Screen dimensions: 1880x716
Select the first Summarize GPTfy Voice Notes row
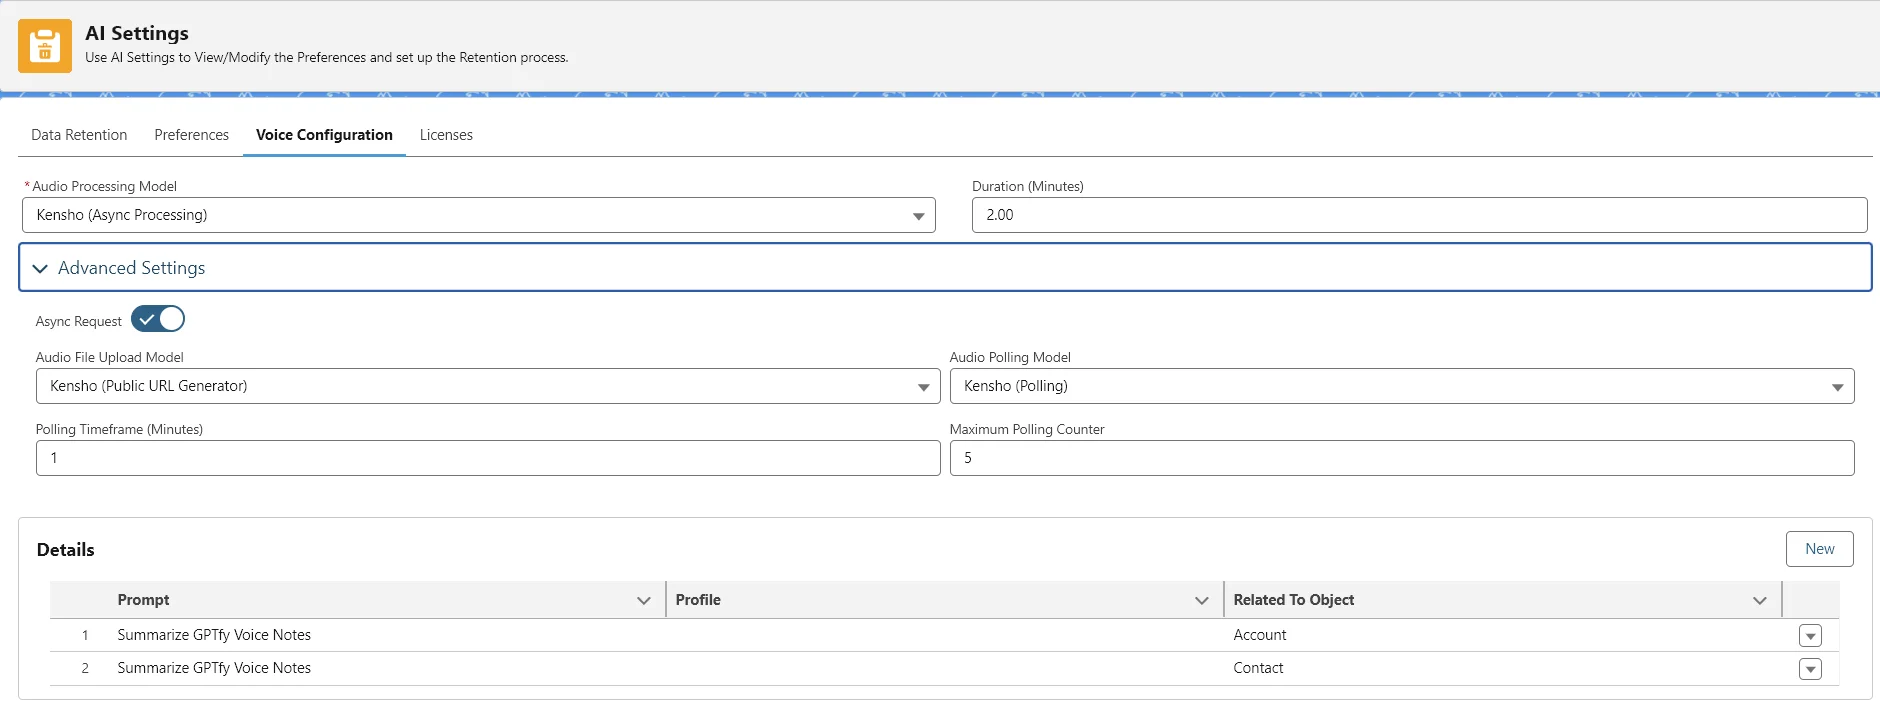[214, 635]
